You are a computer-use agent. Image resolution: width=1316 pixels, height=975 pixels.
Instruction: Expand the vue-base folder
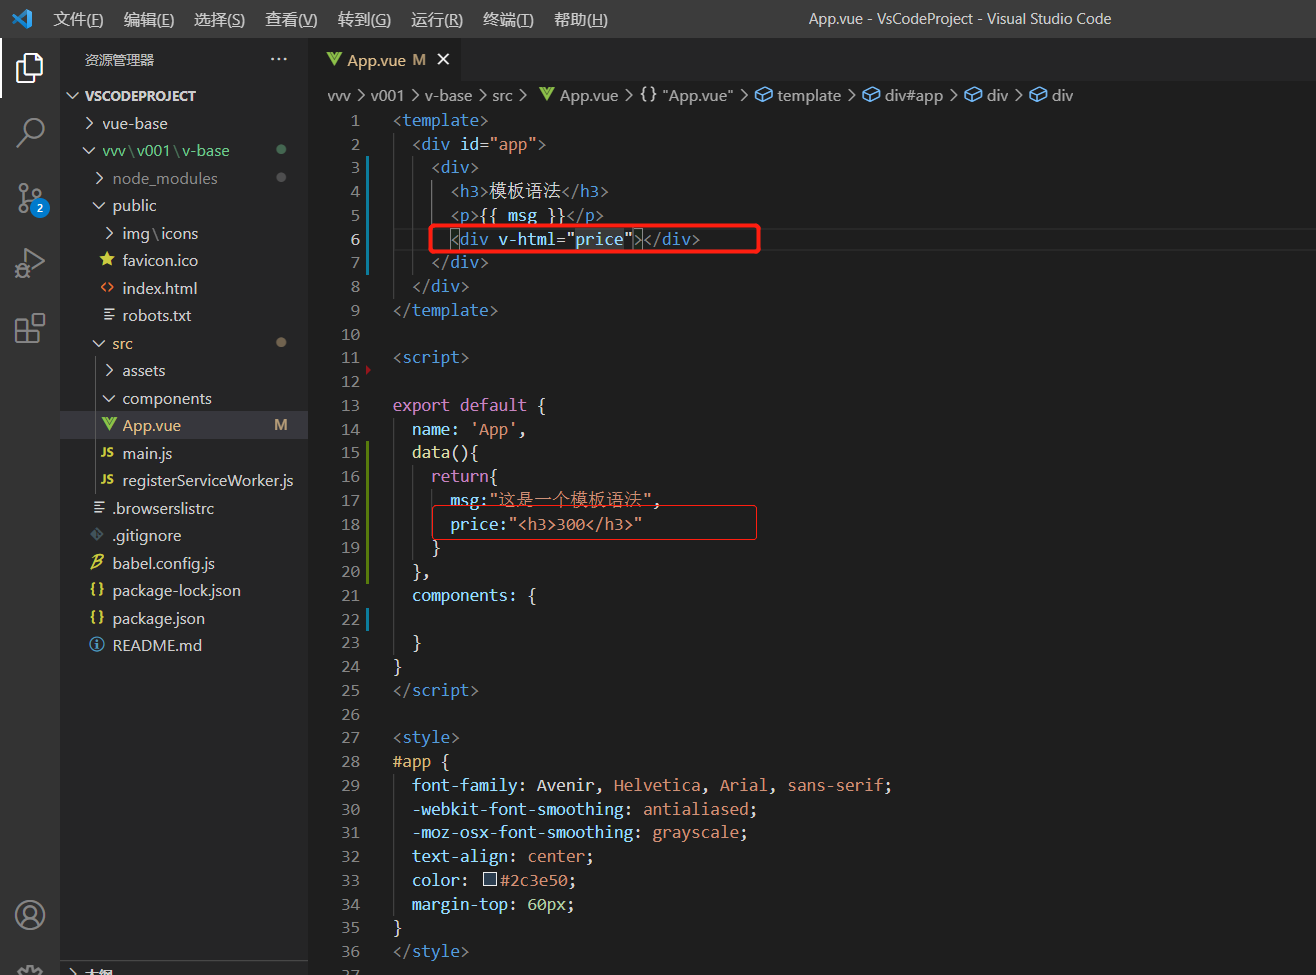pos(90,123)
